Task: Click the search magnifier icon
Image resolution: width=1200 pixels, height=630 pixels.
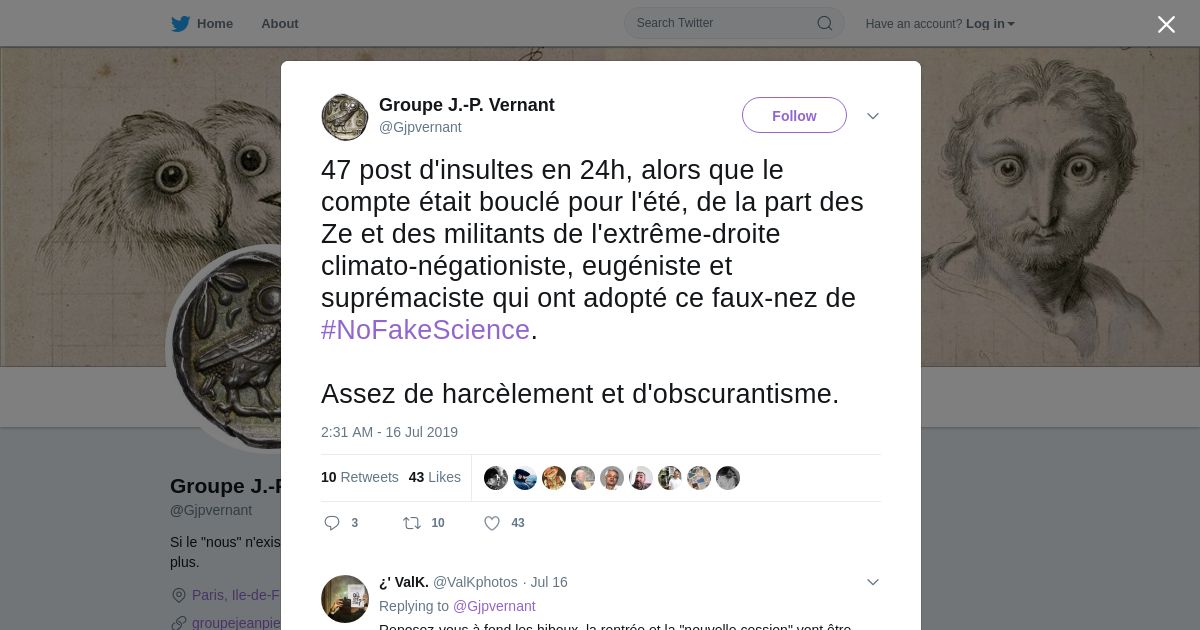Action: [x=825, y=23]
